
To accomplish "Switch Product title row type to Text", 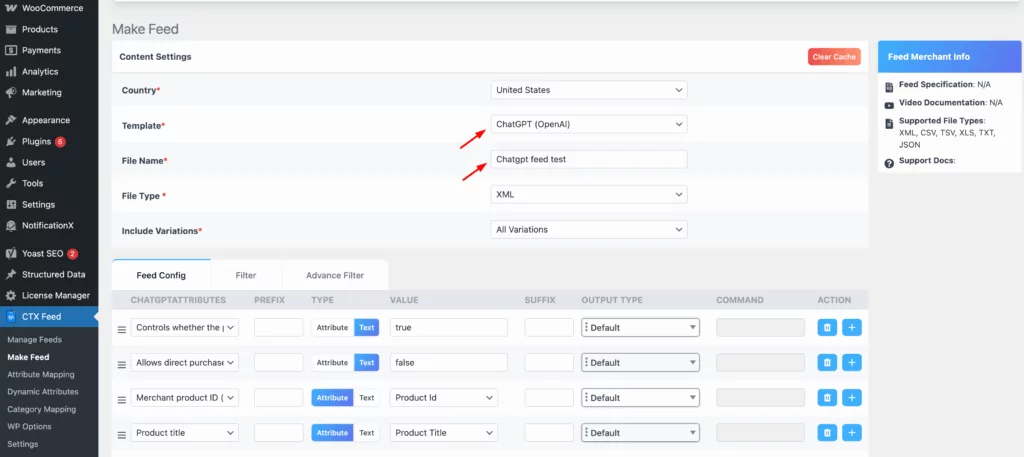I will tap(367, 433).
